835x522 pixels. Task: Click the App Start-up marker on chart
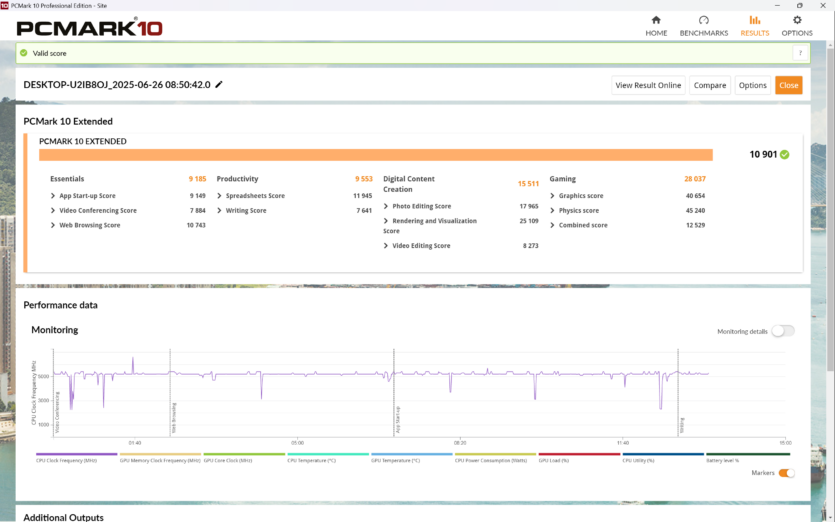coord(398,419)
